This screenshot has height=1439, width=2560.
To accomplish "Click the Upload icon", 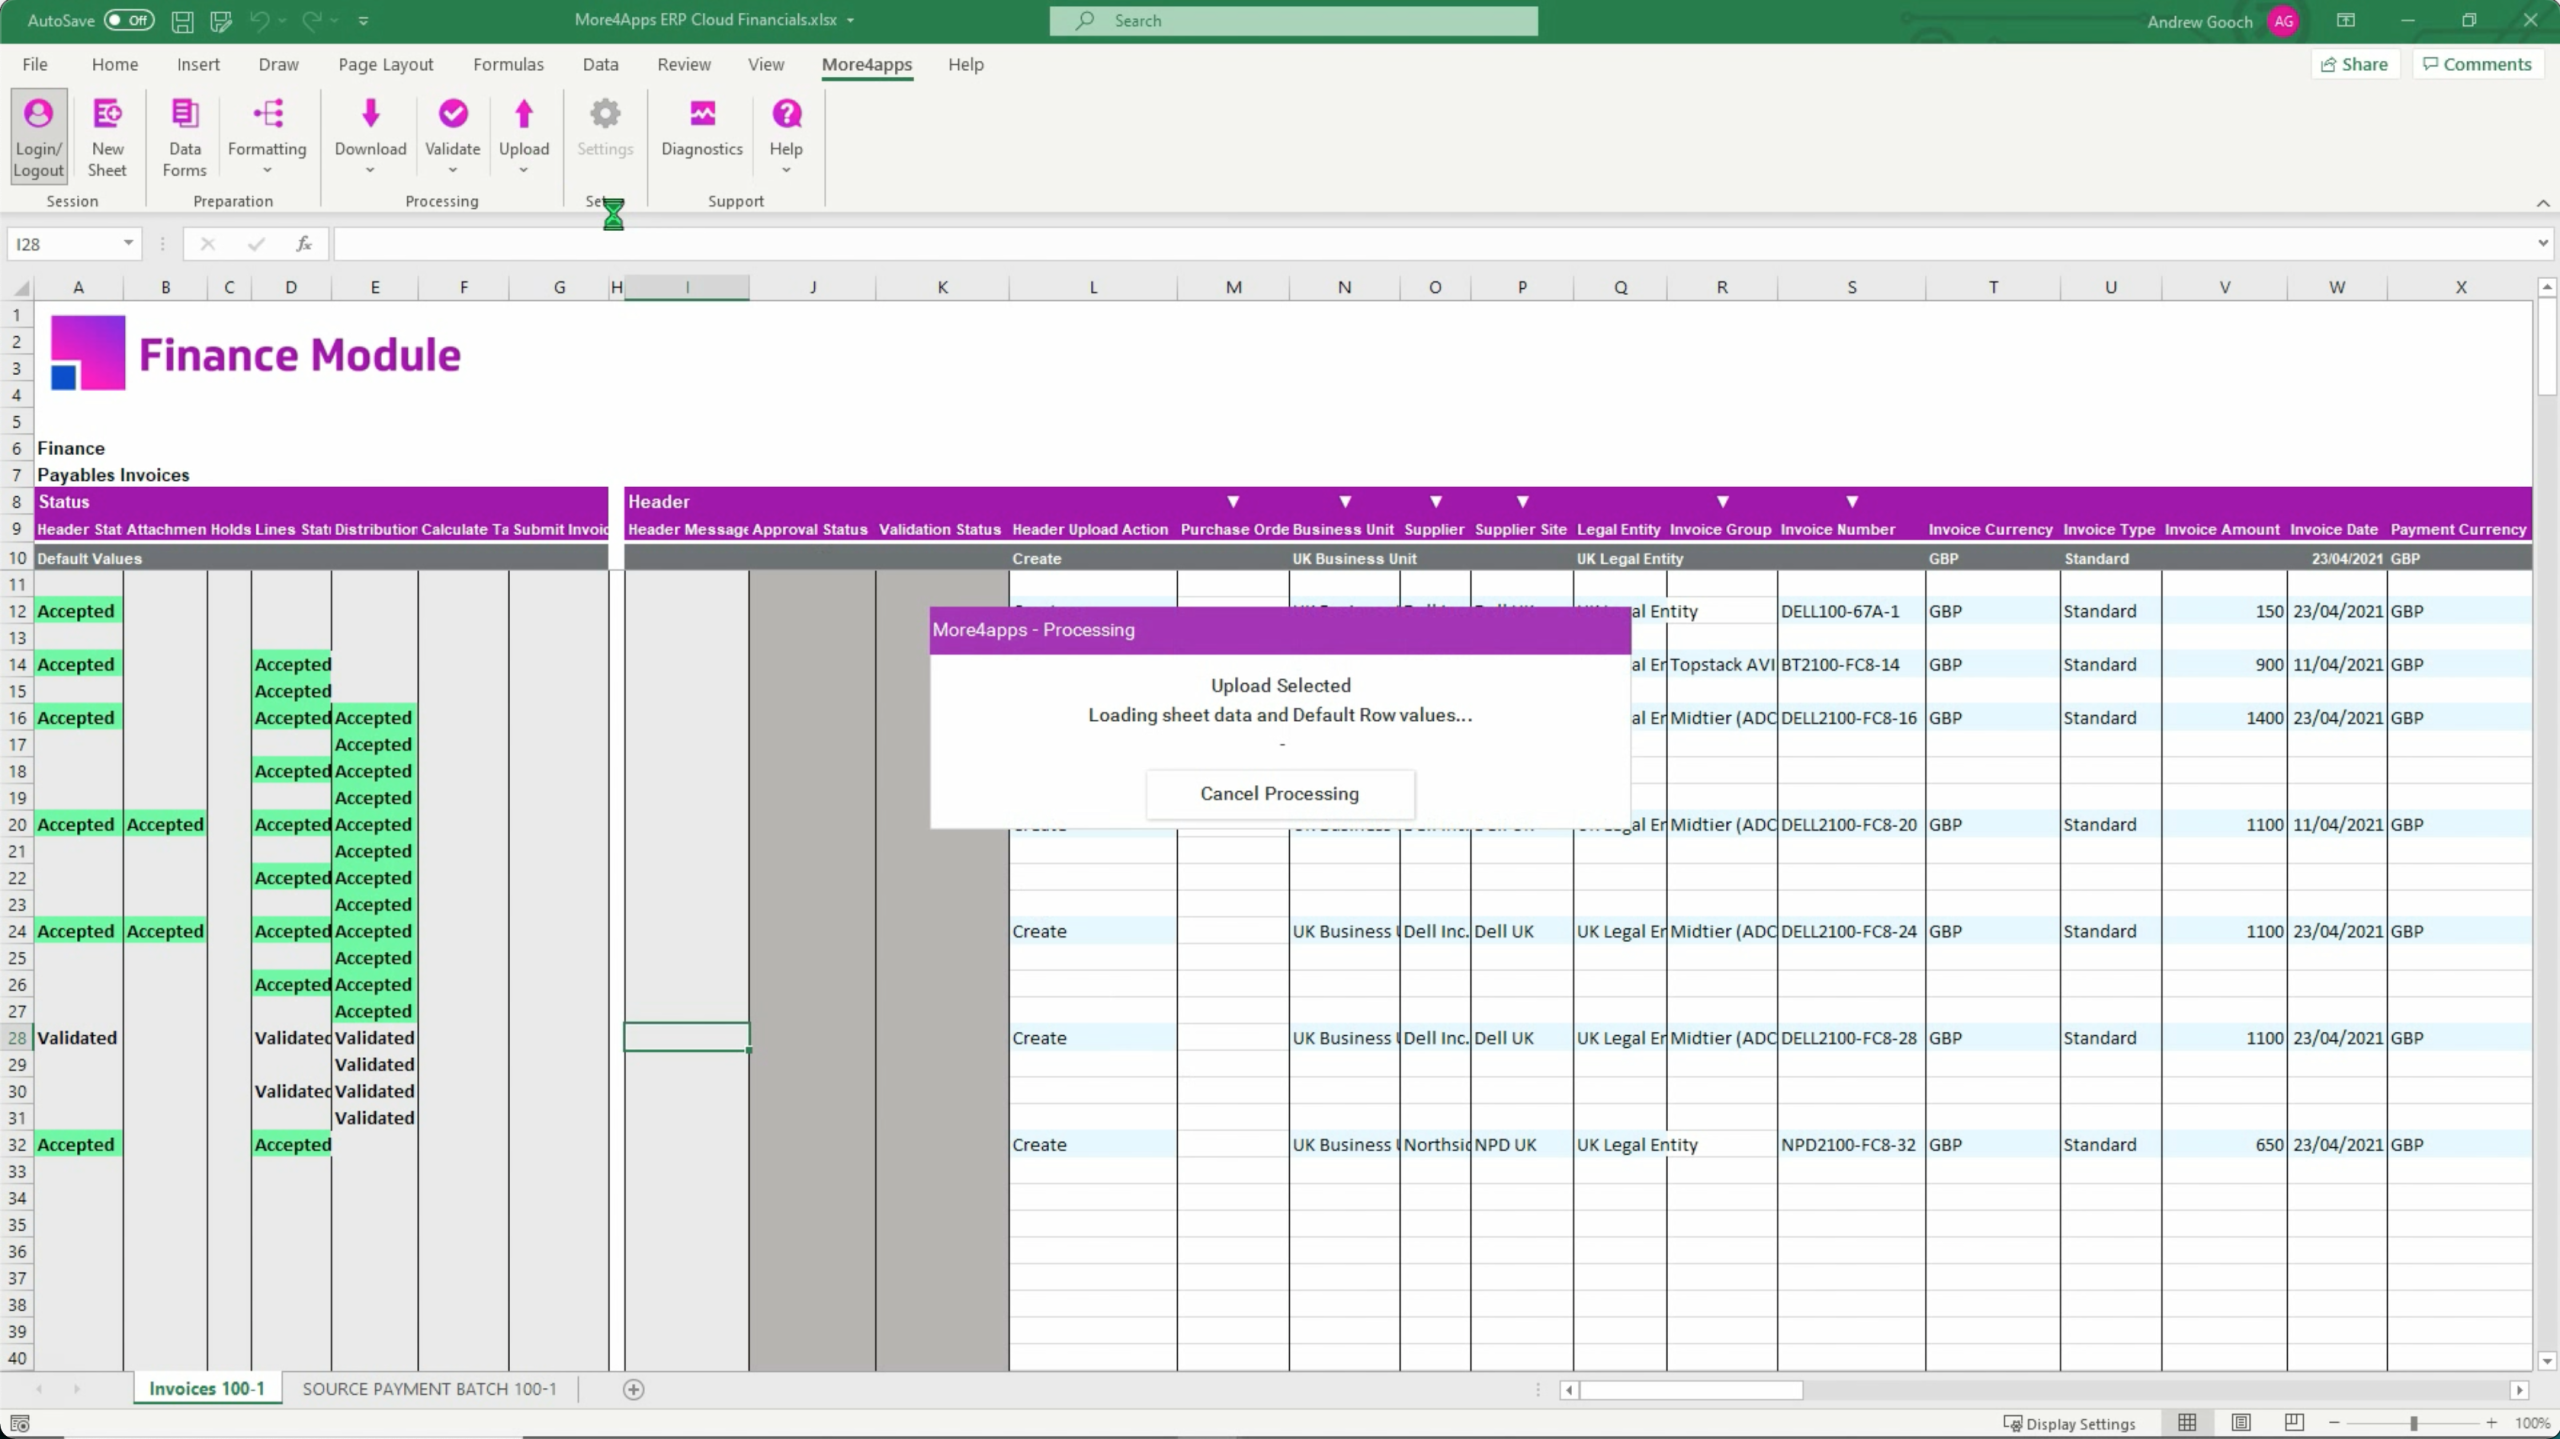I will click(x=524, y=125).
